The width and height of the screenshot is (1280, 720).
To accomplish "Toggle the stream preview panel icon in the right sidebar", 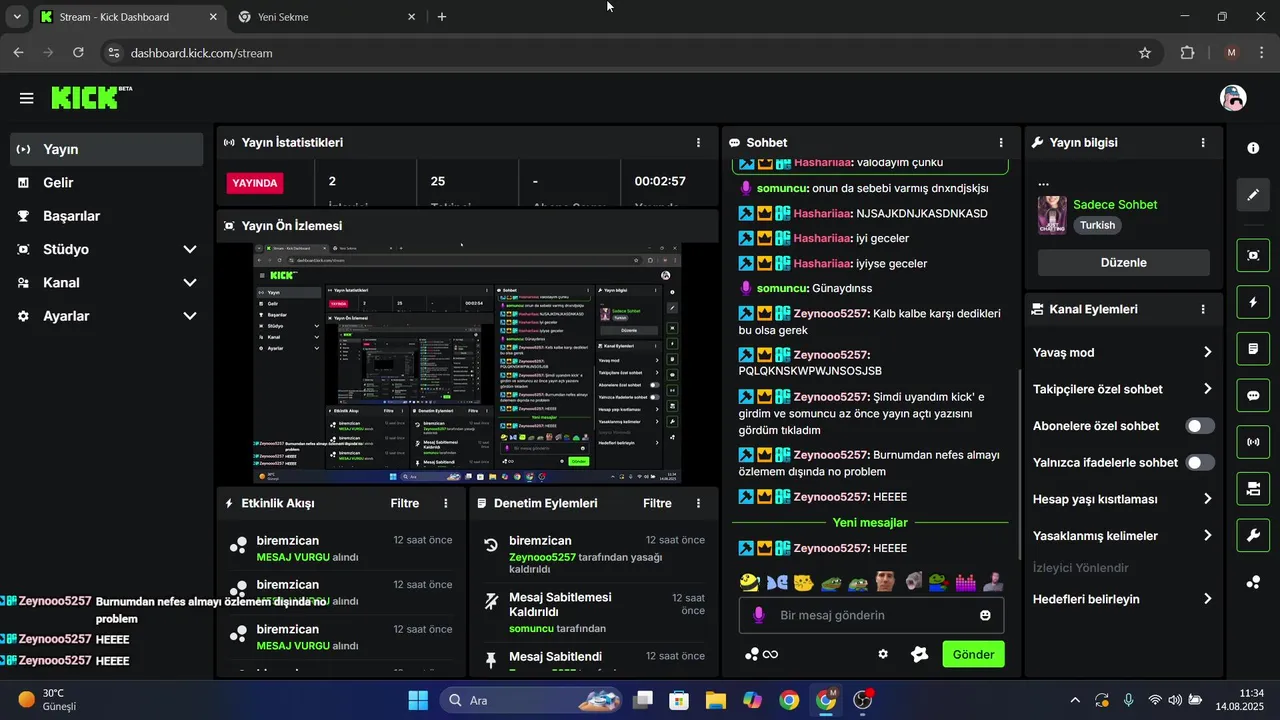I will click(x=1253, y=255).
